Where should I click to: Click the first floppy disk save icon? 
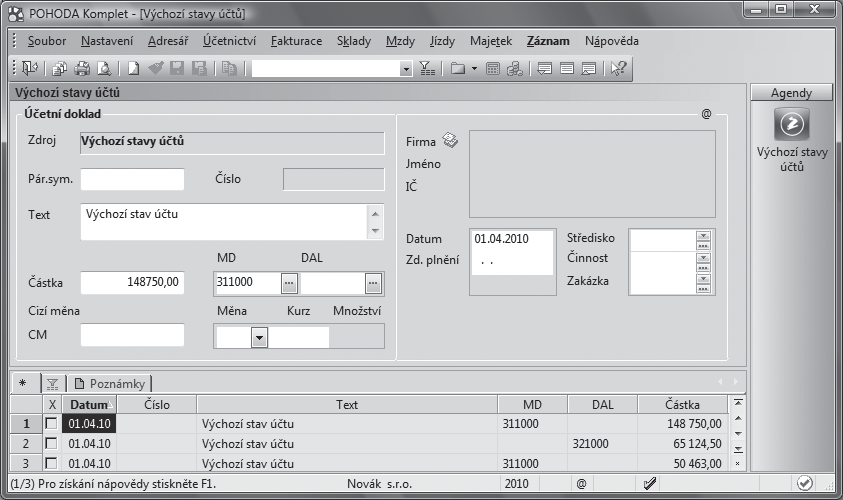pos(177,68)
